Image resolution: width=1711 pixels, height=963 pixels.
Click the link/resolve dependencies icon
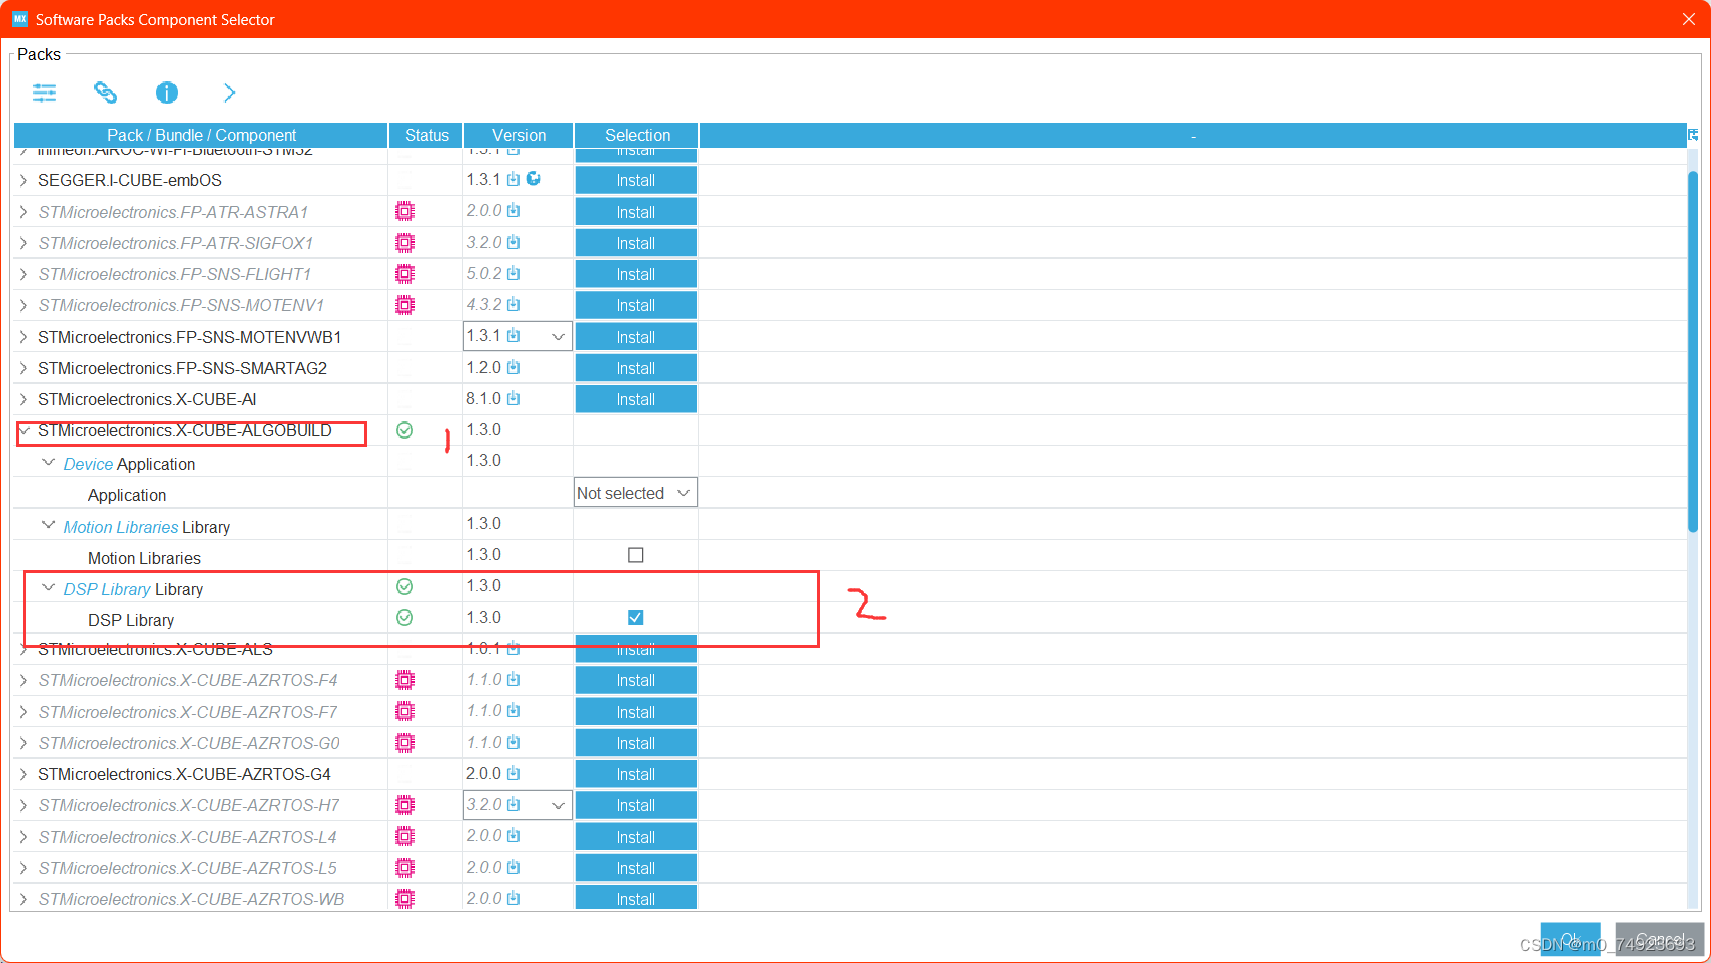click(105, 93)
